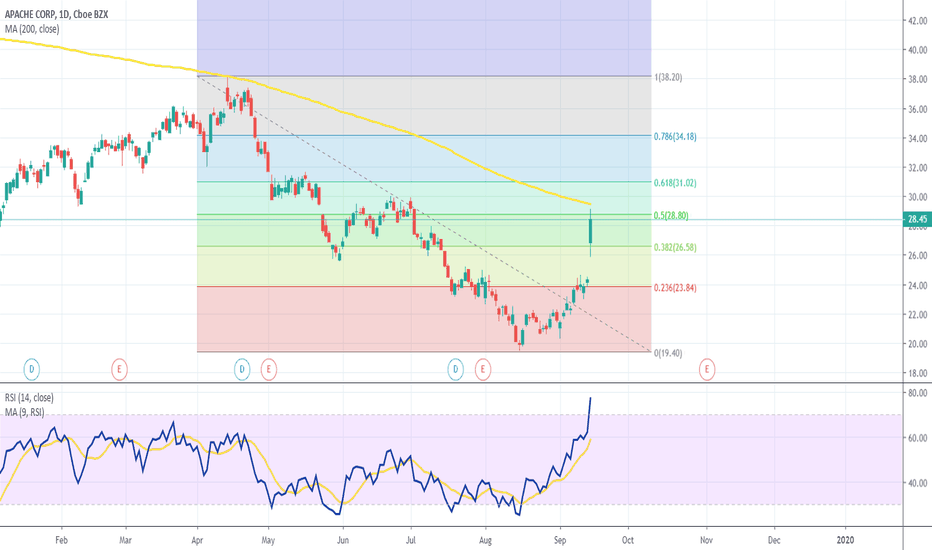Click the APACHE CORP, 1D, Cboe BZX title
932x550 pixels.
56,14
